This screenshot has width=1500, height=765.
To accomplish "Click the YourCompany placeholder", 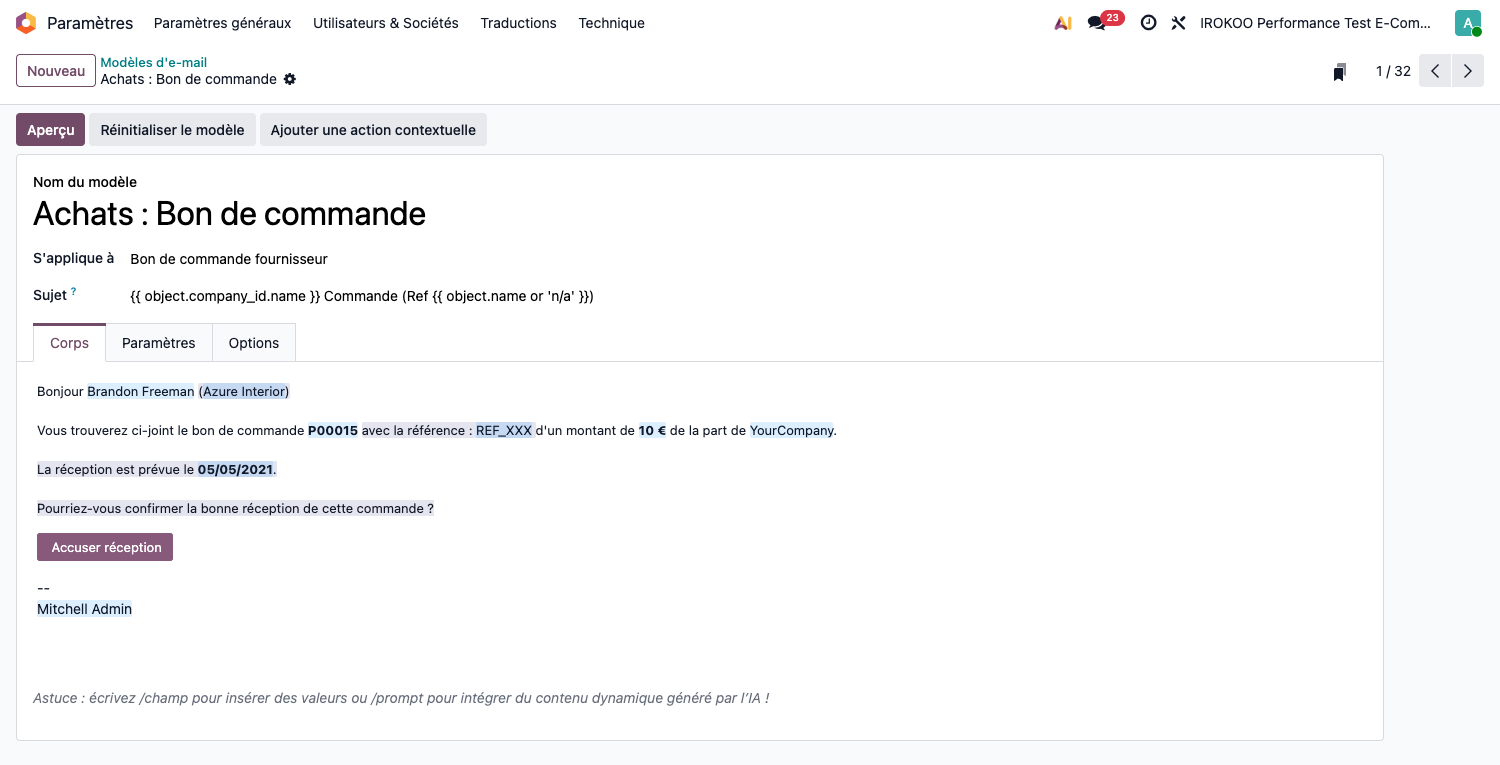I will 792,430.
